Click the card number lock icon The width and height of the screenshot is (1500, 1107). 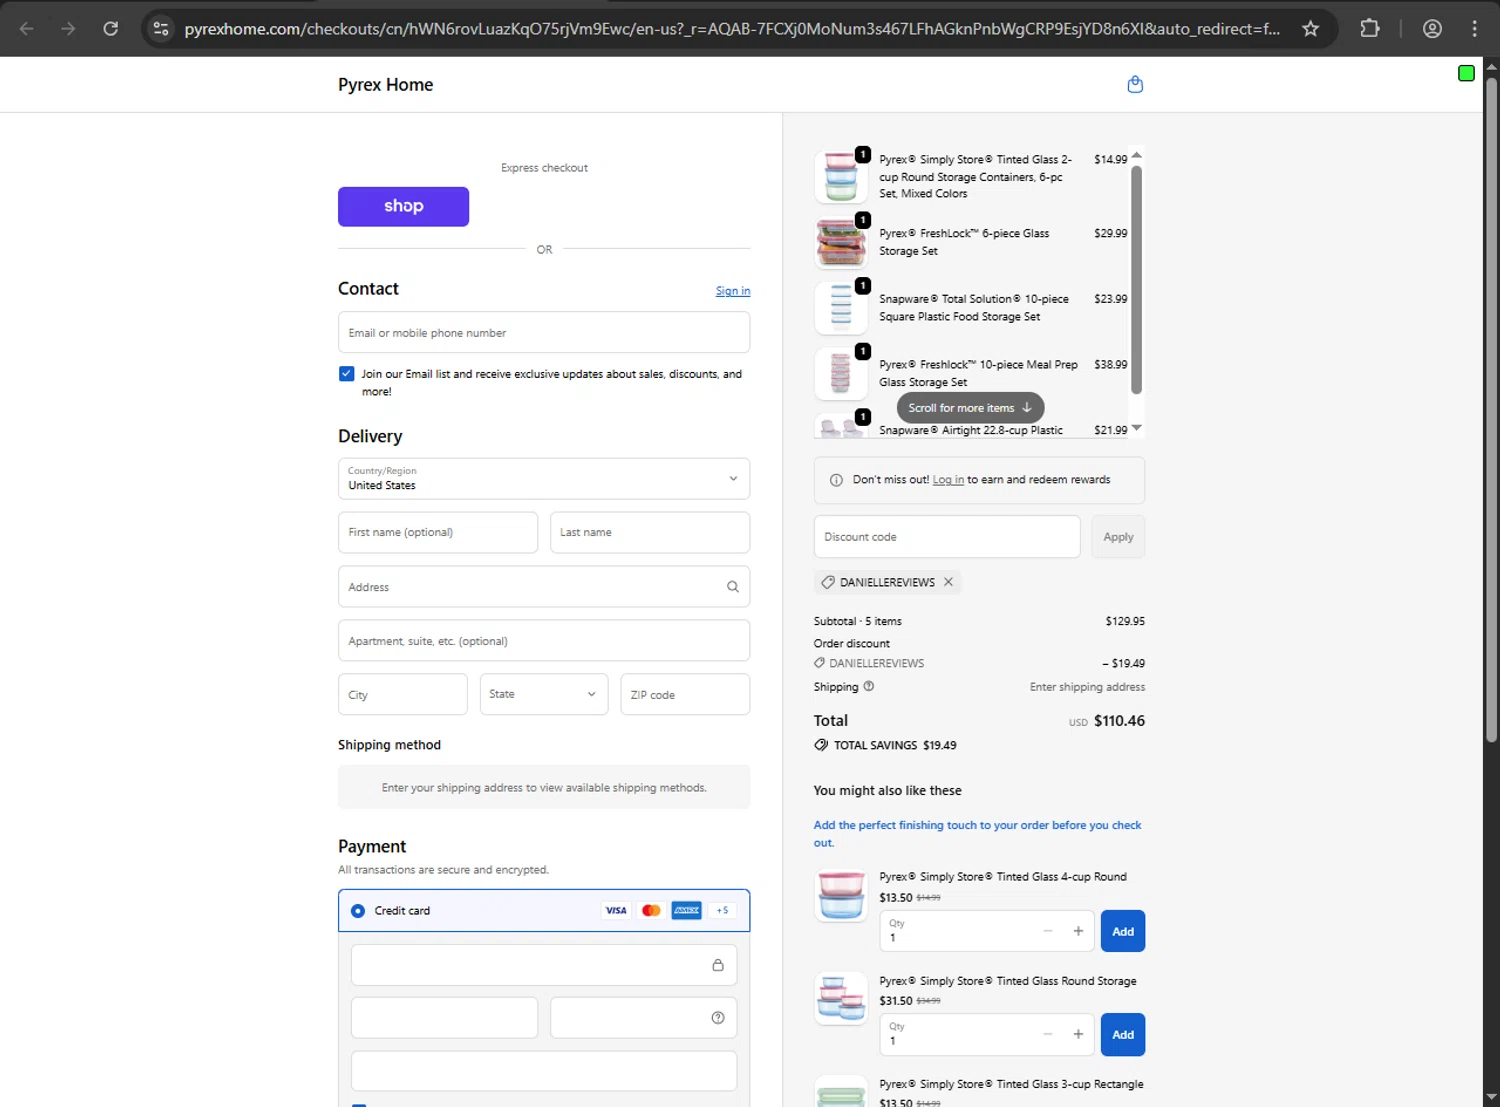[718, 965]
